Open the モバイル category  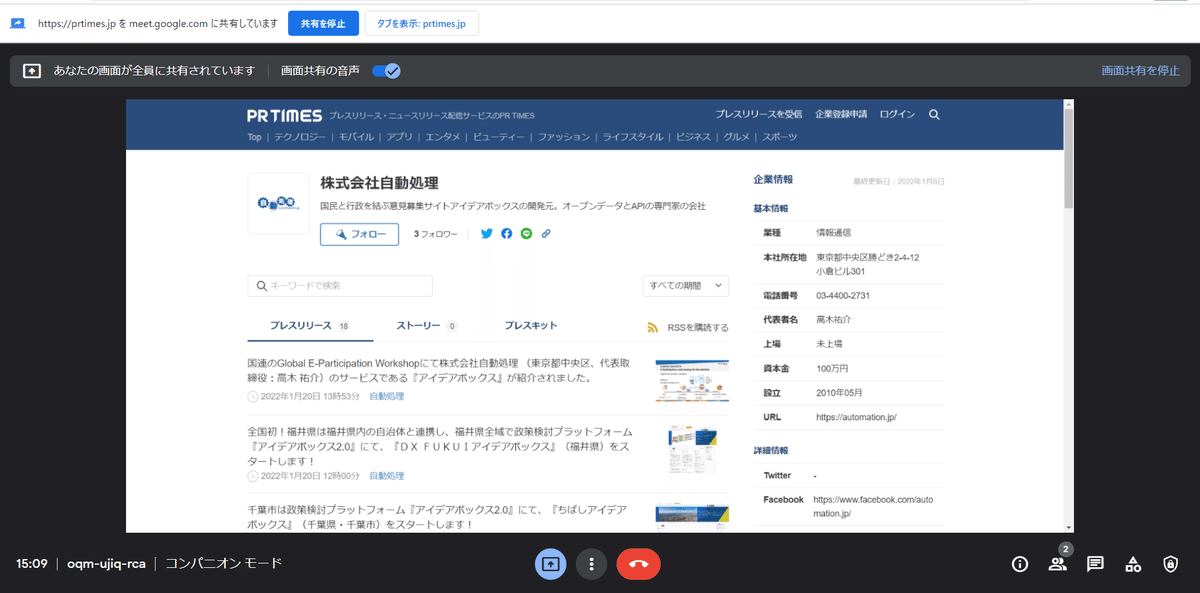[356, 137]
